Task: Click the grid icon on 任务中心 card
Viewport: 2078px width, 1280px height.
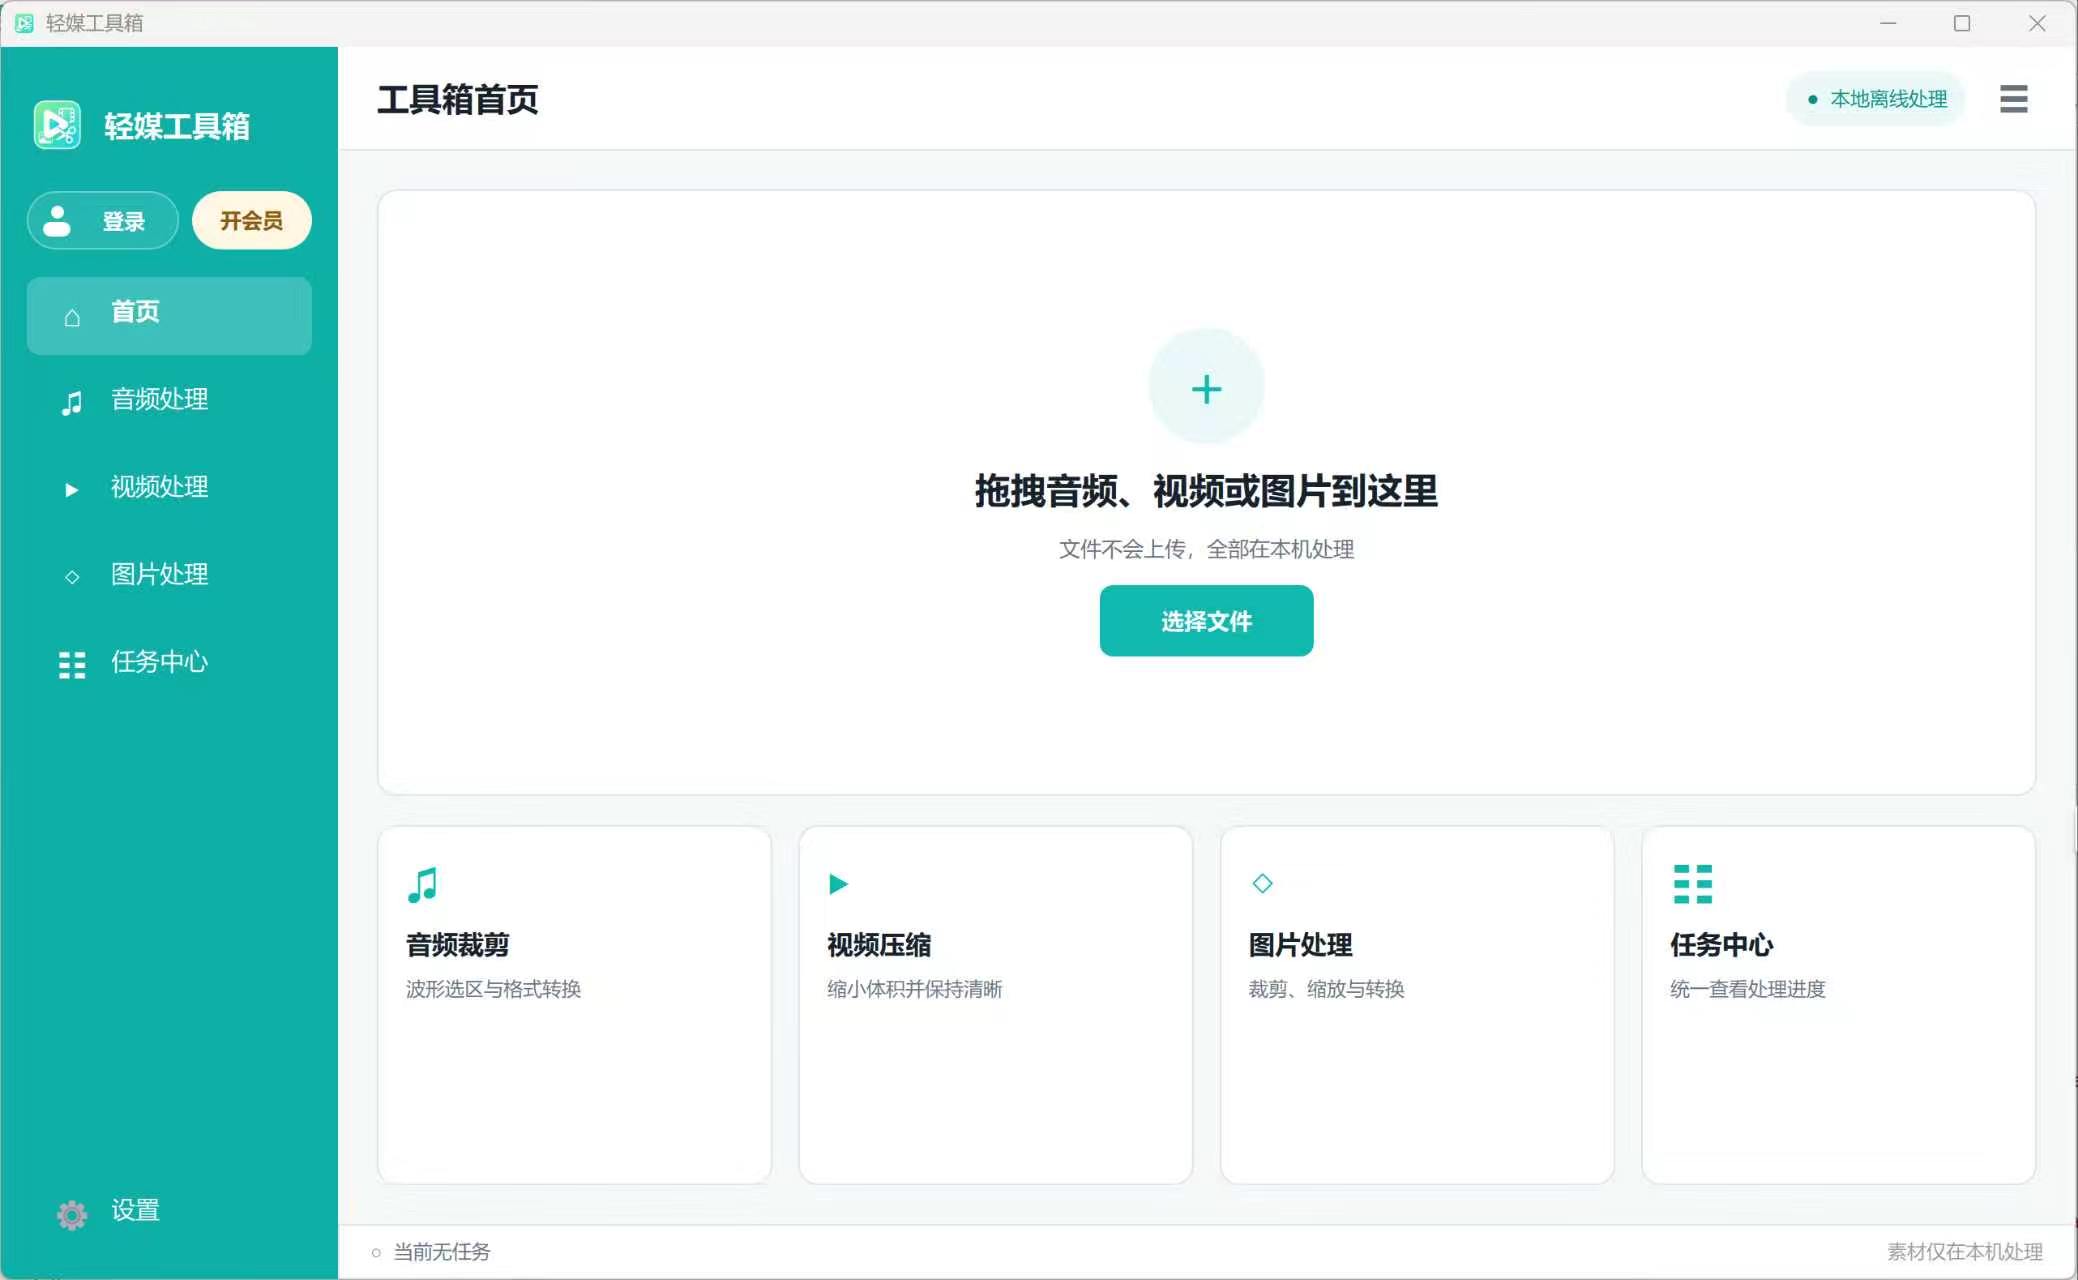Action: point(1692,884)
